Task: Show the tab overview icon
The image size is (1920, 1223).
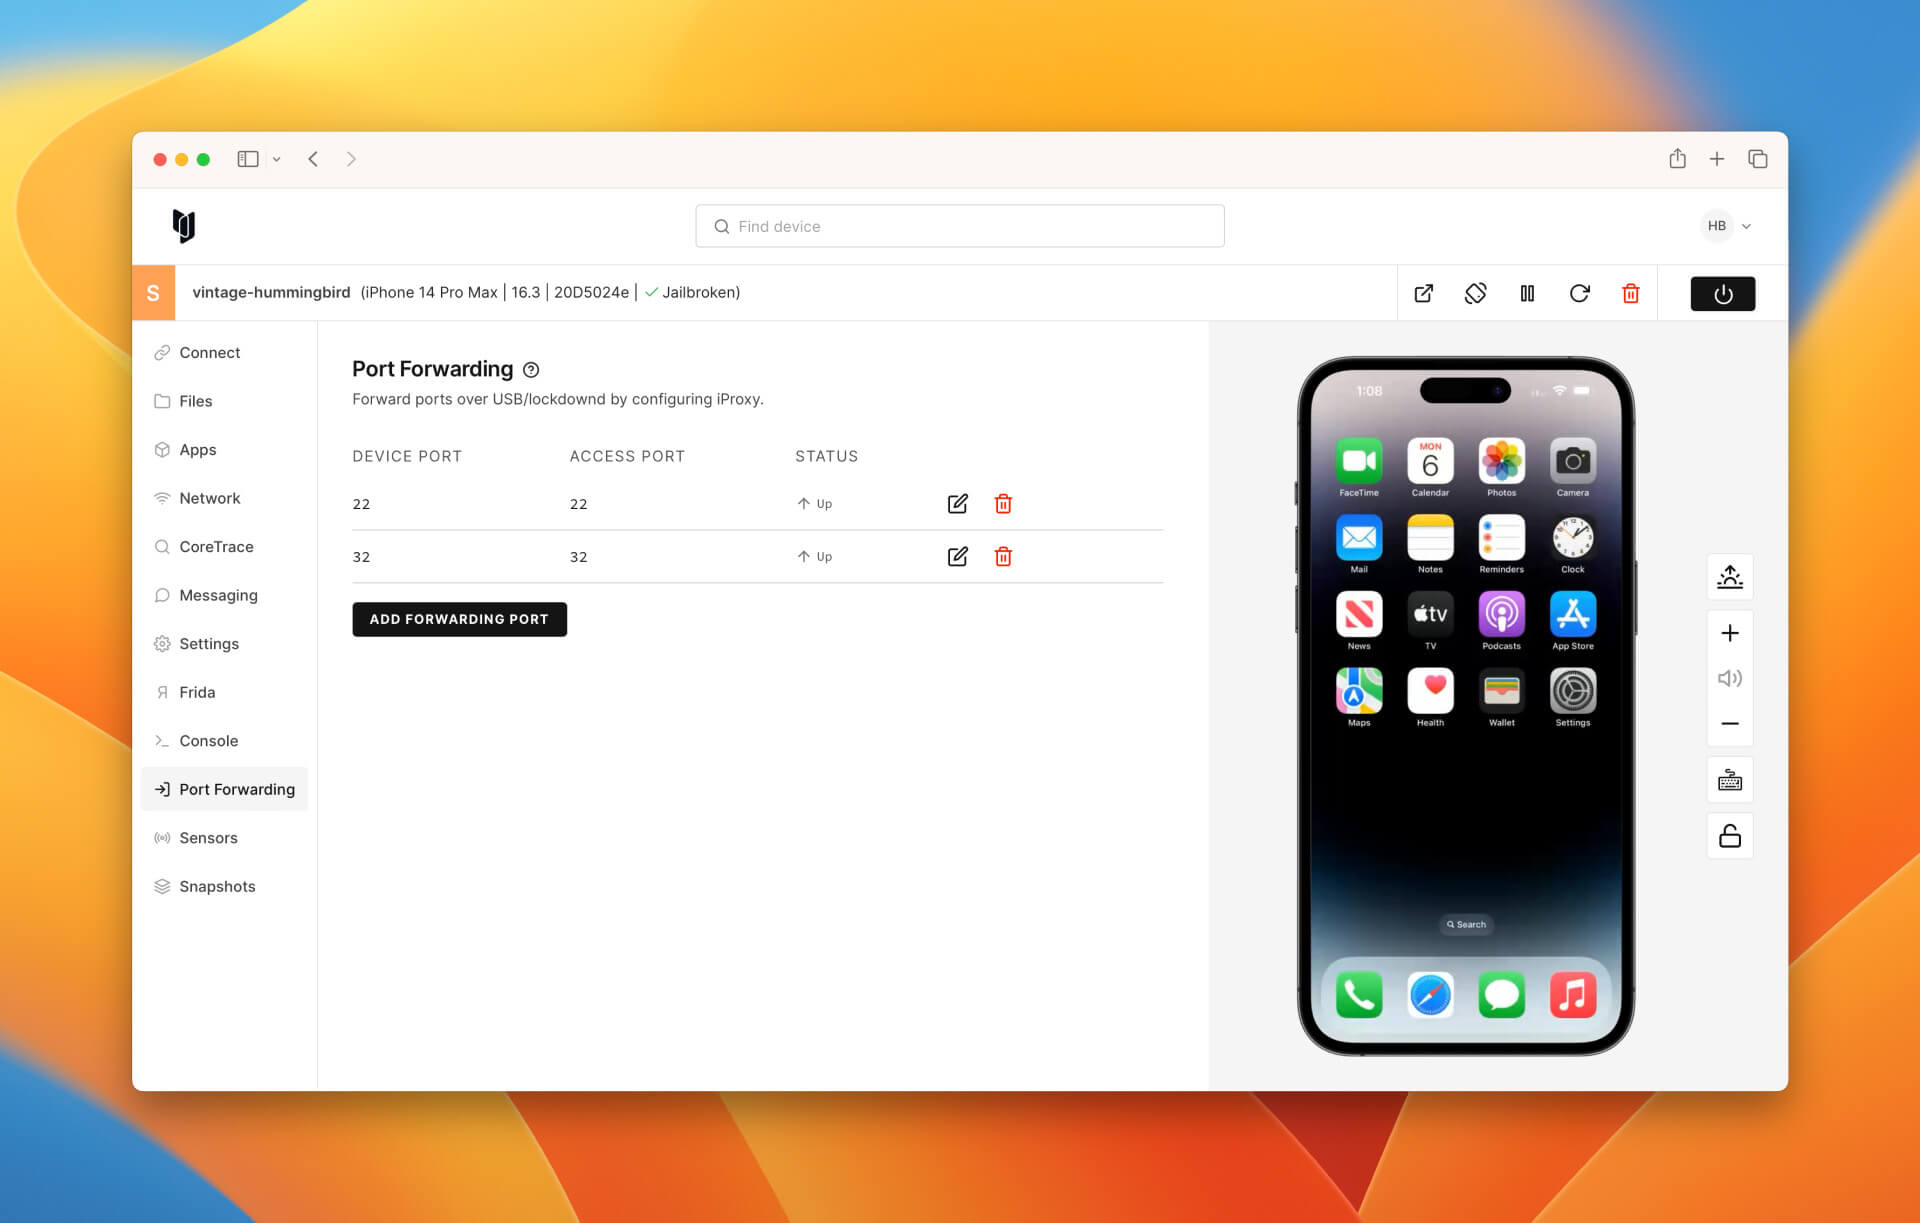Action: [1757, 159]
